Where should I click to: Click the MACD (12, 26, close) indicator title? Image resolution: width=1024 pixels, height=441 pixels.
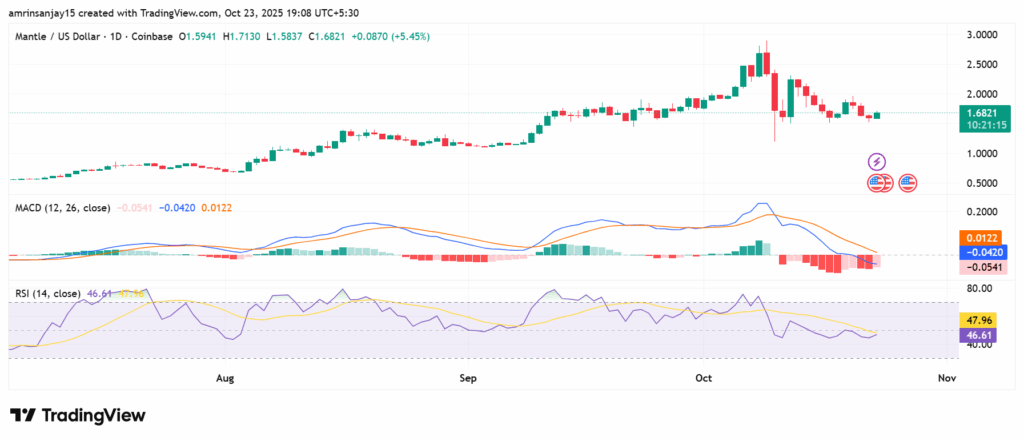pos(62,208)
